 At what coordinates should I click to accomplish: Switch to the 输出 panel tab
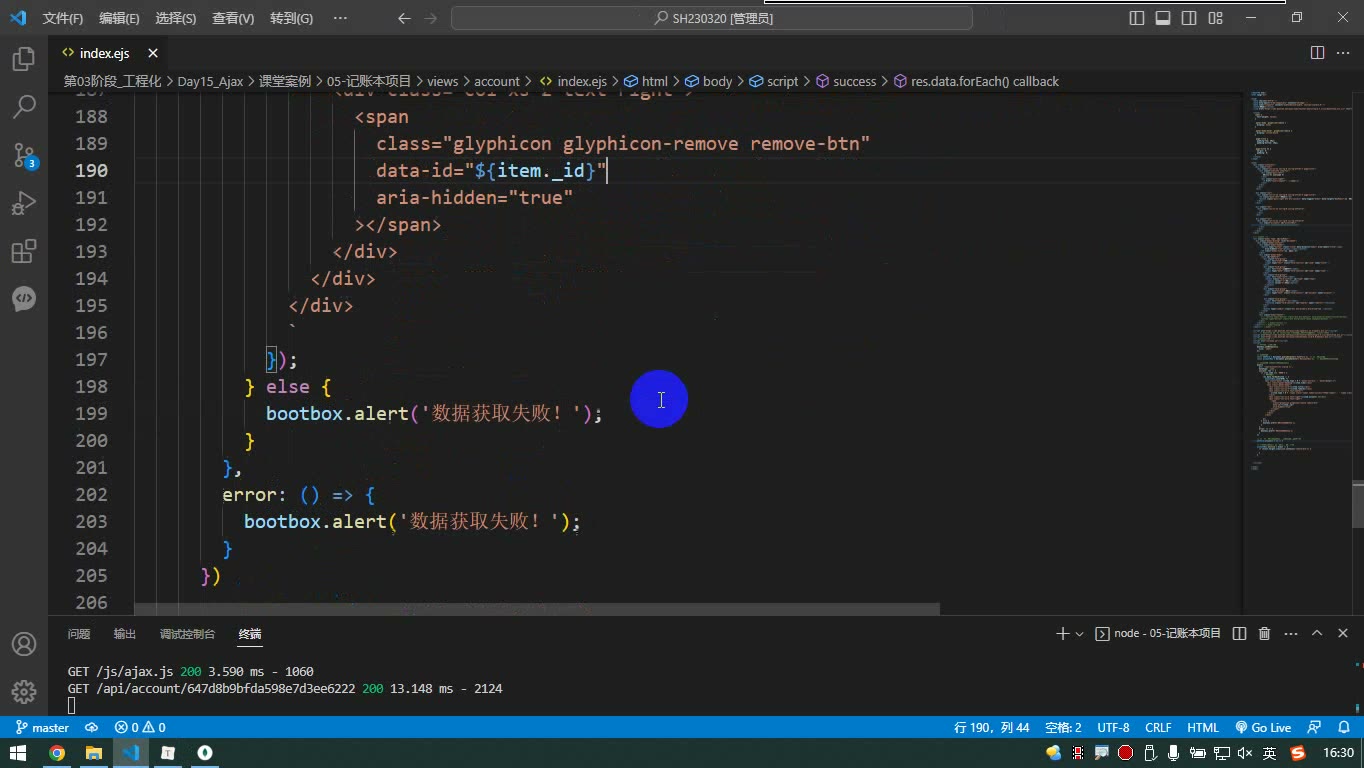click(125, 634)
